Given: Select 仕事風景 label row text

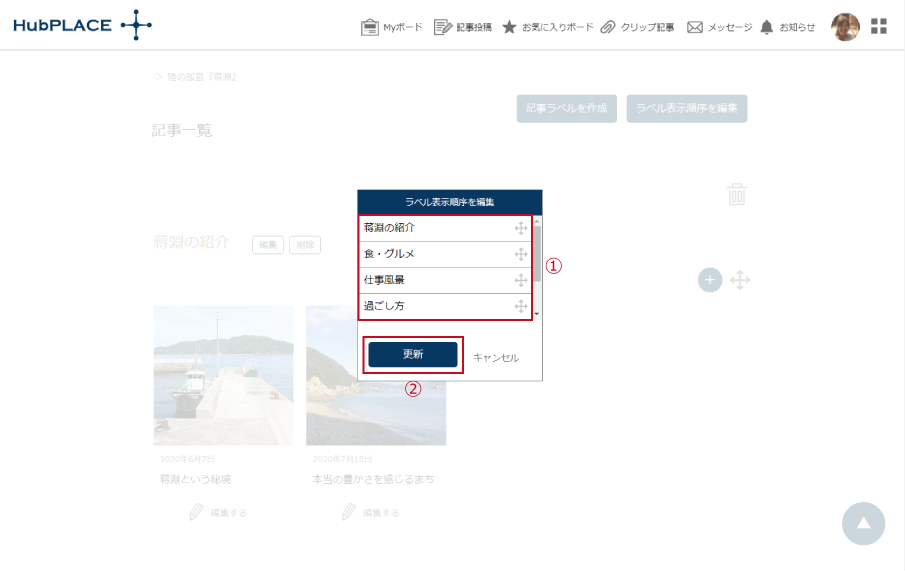Looking at the screenshot, I should click(384, 280).
